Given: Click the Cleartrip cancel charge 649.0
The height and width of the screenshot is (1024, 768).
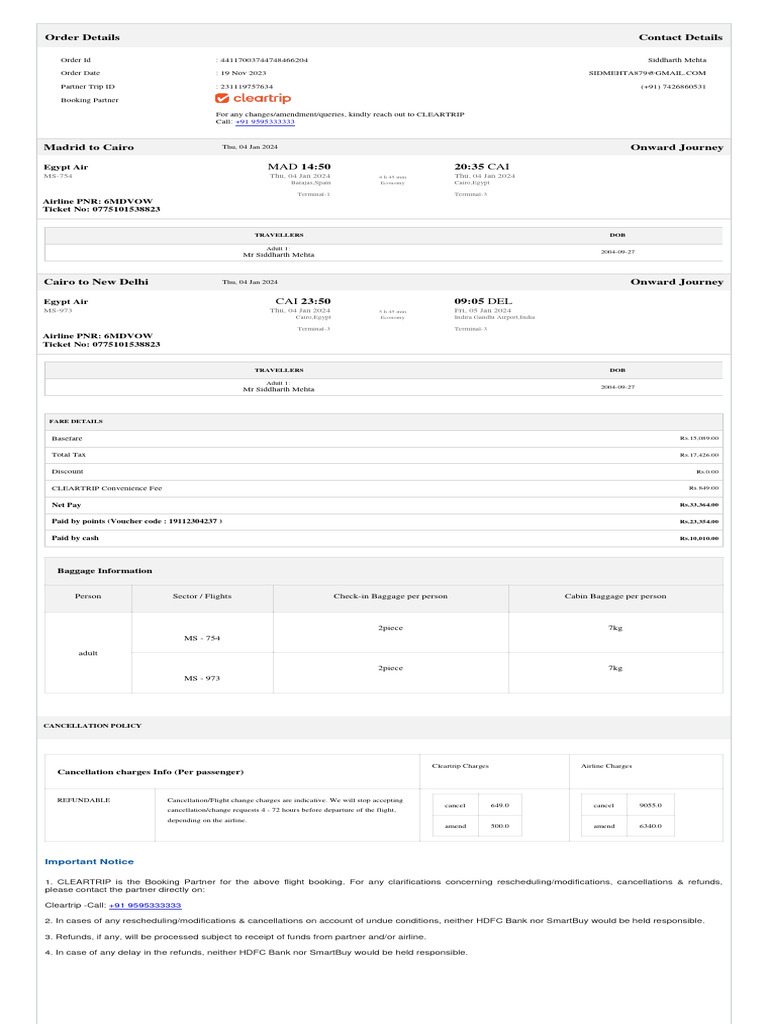Looking at the screenshot, I should [499, 805].
